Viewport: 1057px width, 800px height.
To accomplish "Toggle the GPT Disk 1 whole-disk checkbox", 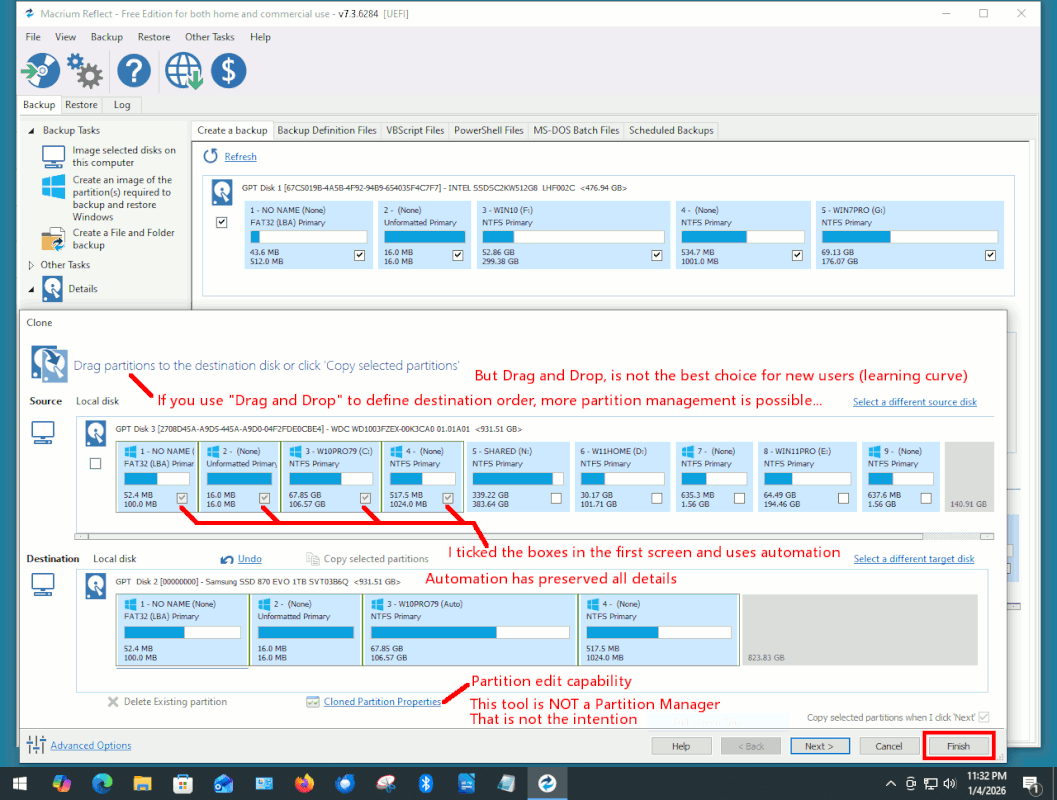I will click(222, 222).
